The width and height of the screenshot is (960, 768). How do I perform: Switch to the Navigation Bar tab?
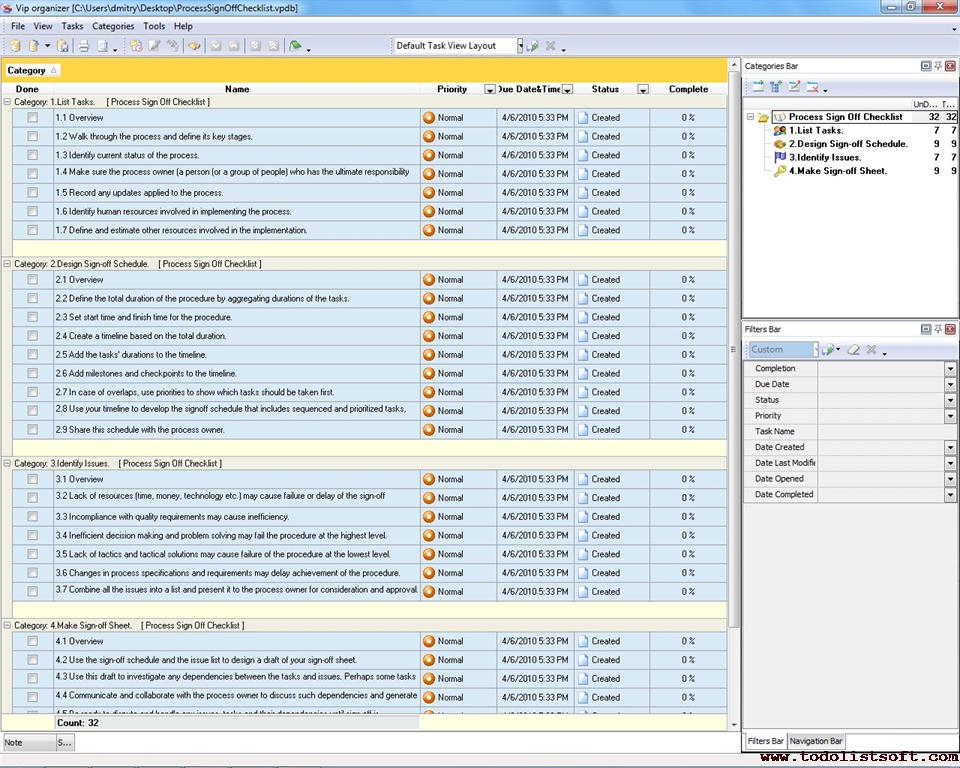tap(816, 741)
